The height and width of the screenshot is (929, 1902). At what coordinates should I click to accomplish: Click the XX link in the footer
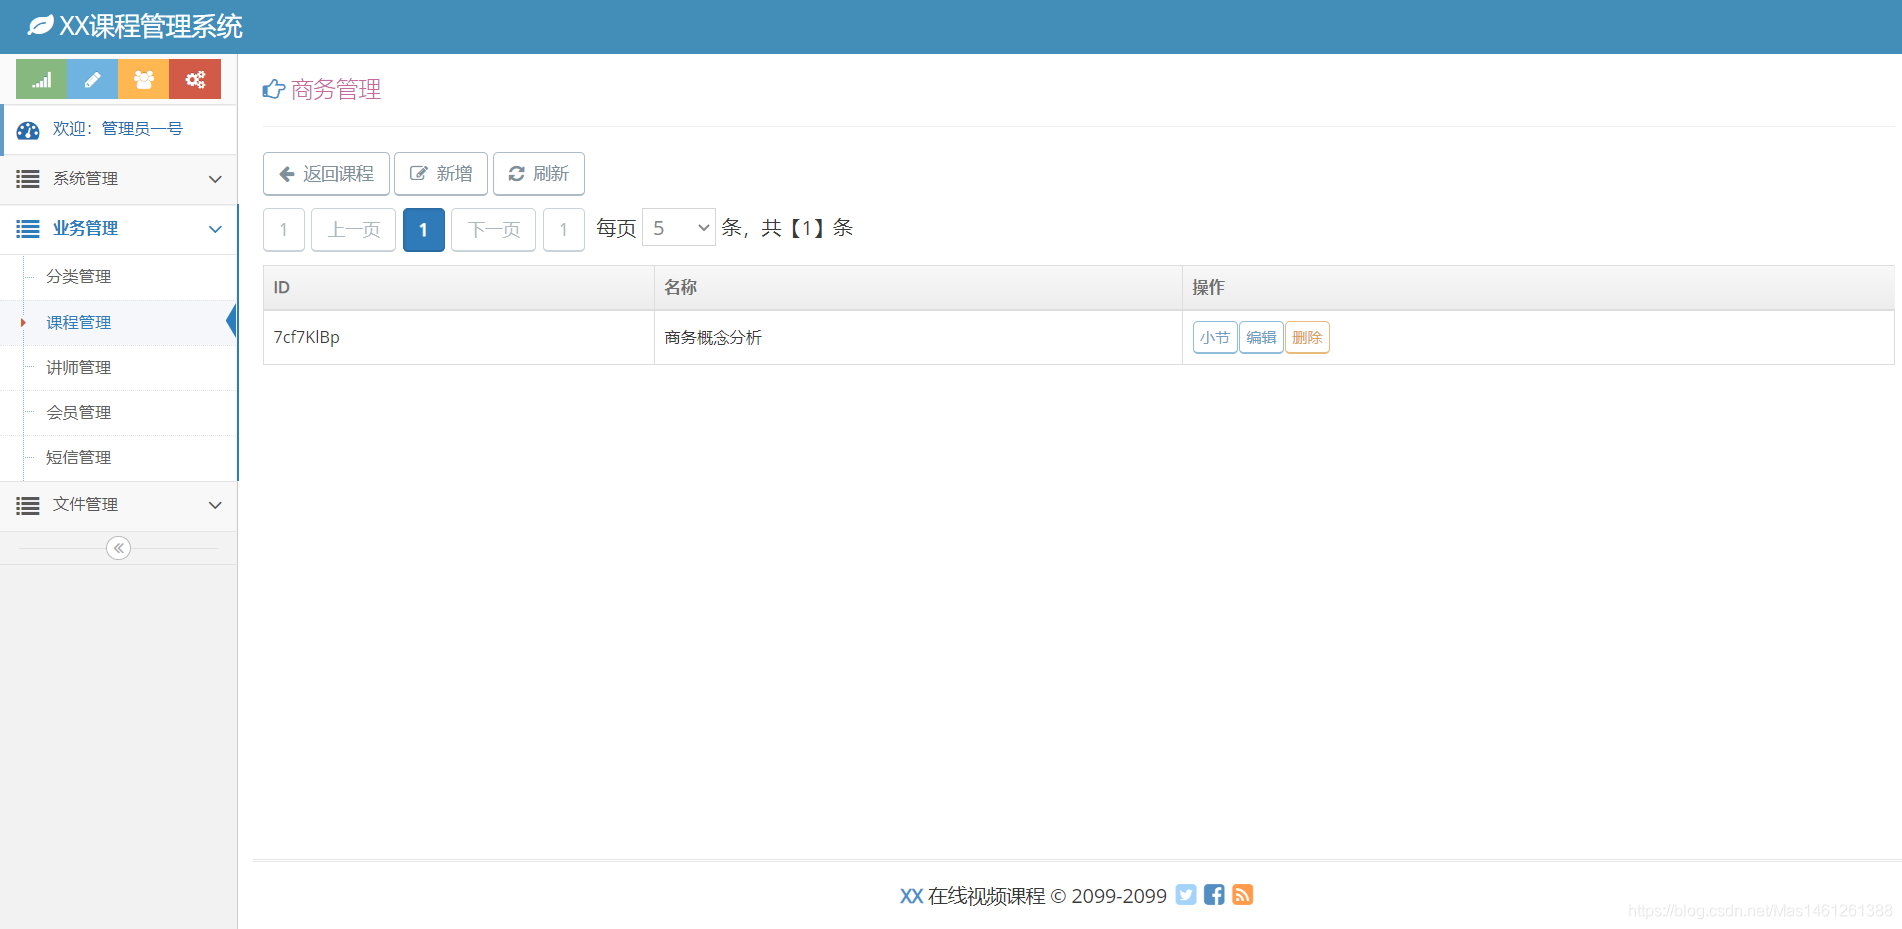pos(911,896)
